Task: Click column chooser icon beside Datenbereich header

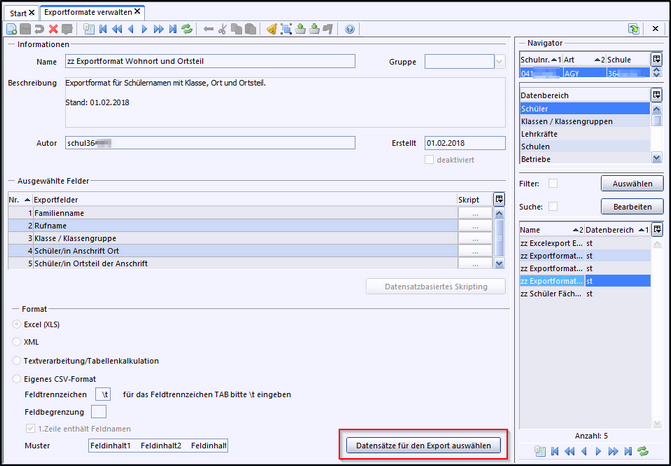Action: tap(656, 95)
